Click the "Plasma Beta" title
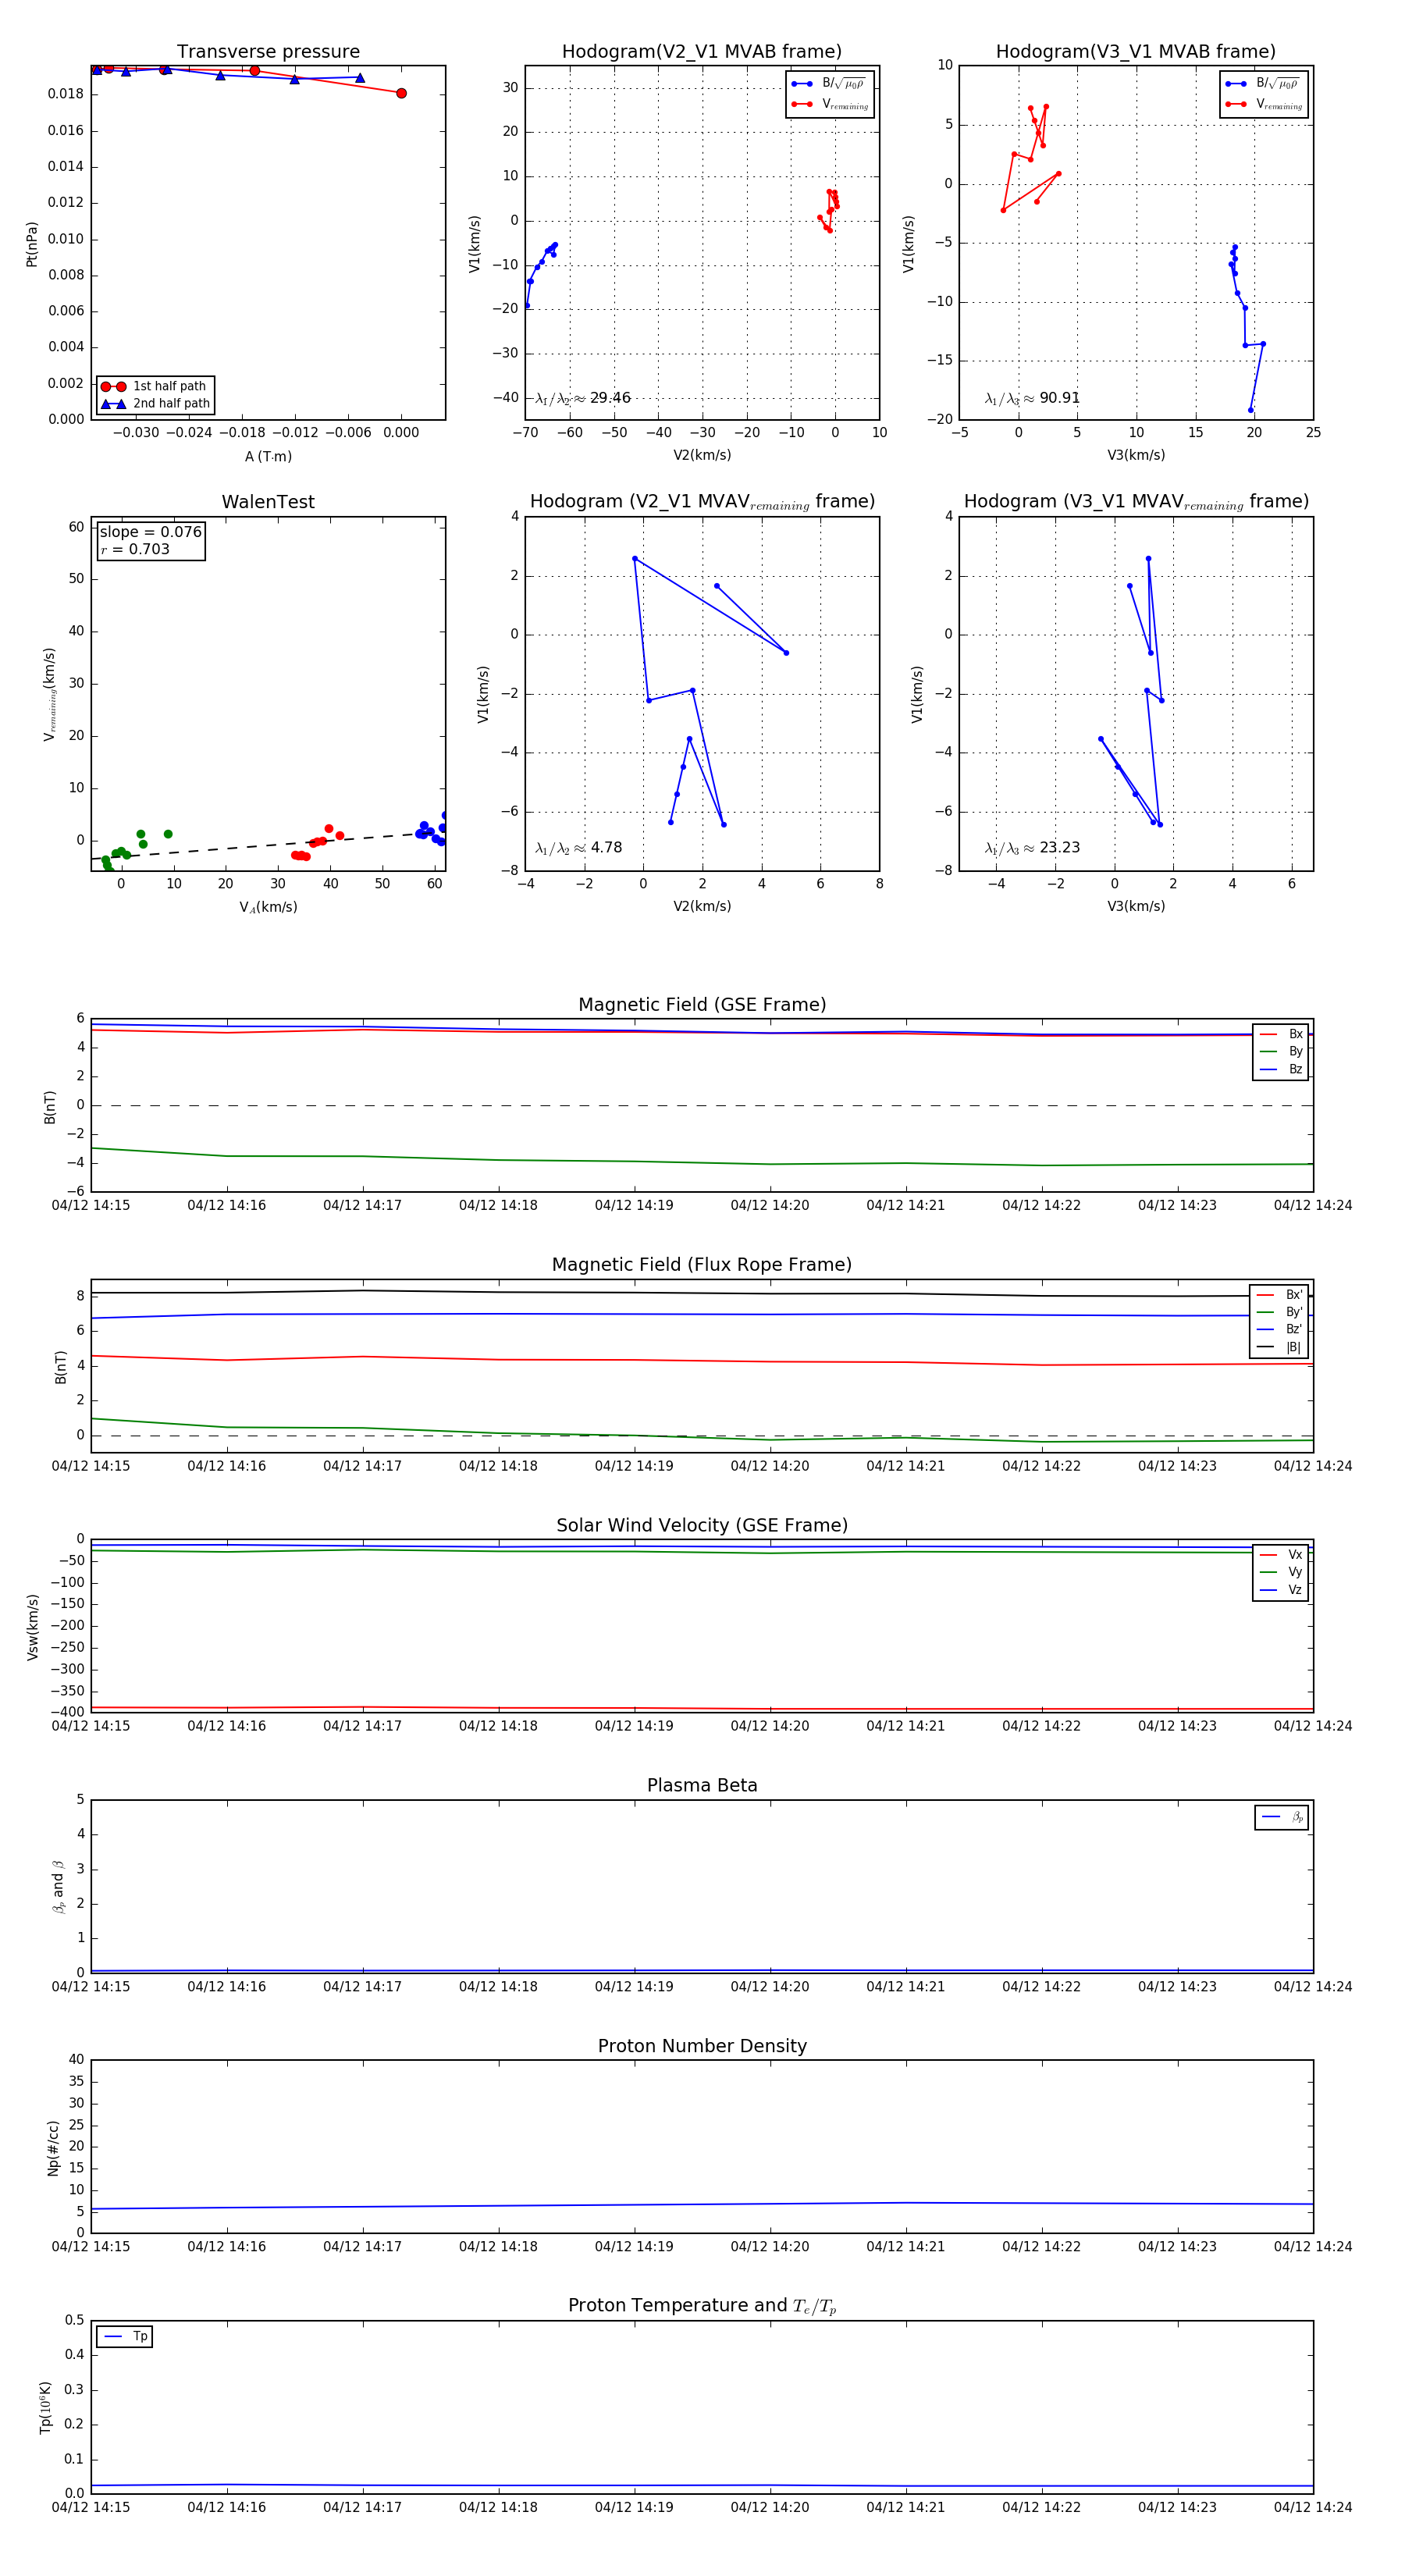 tap(702, 1785)
